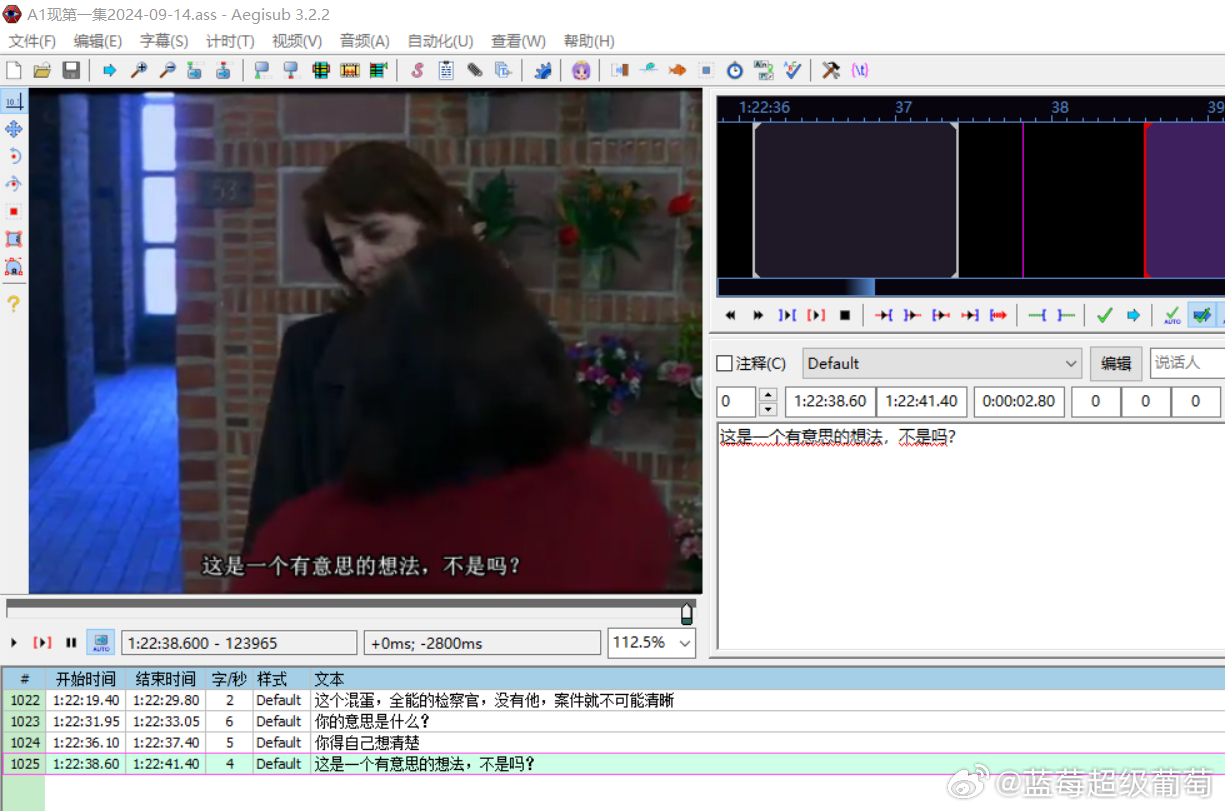Open the 自动化(U) menu

[440, 41]
